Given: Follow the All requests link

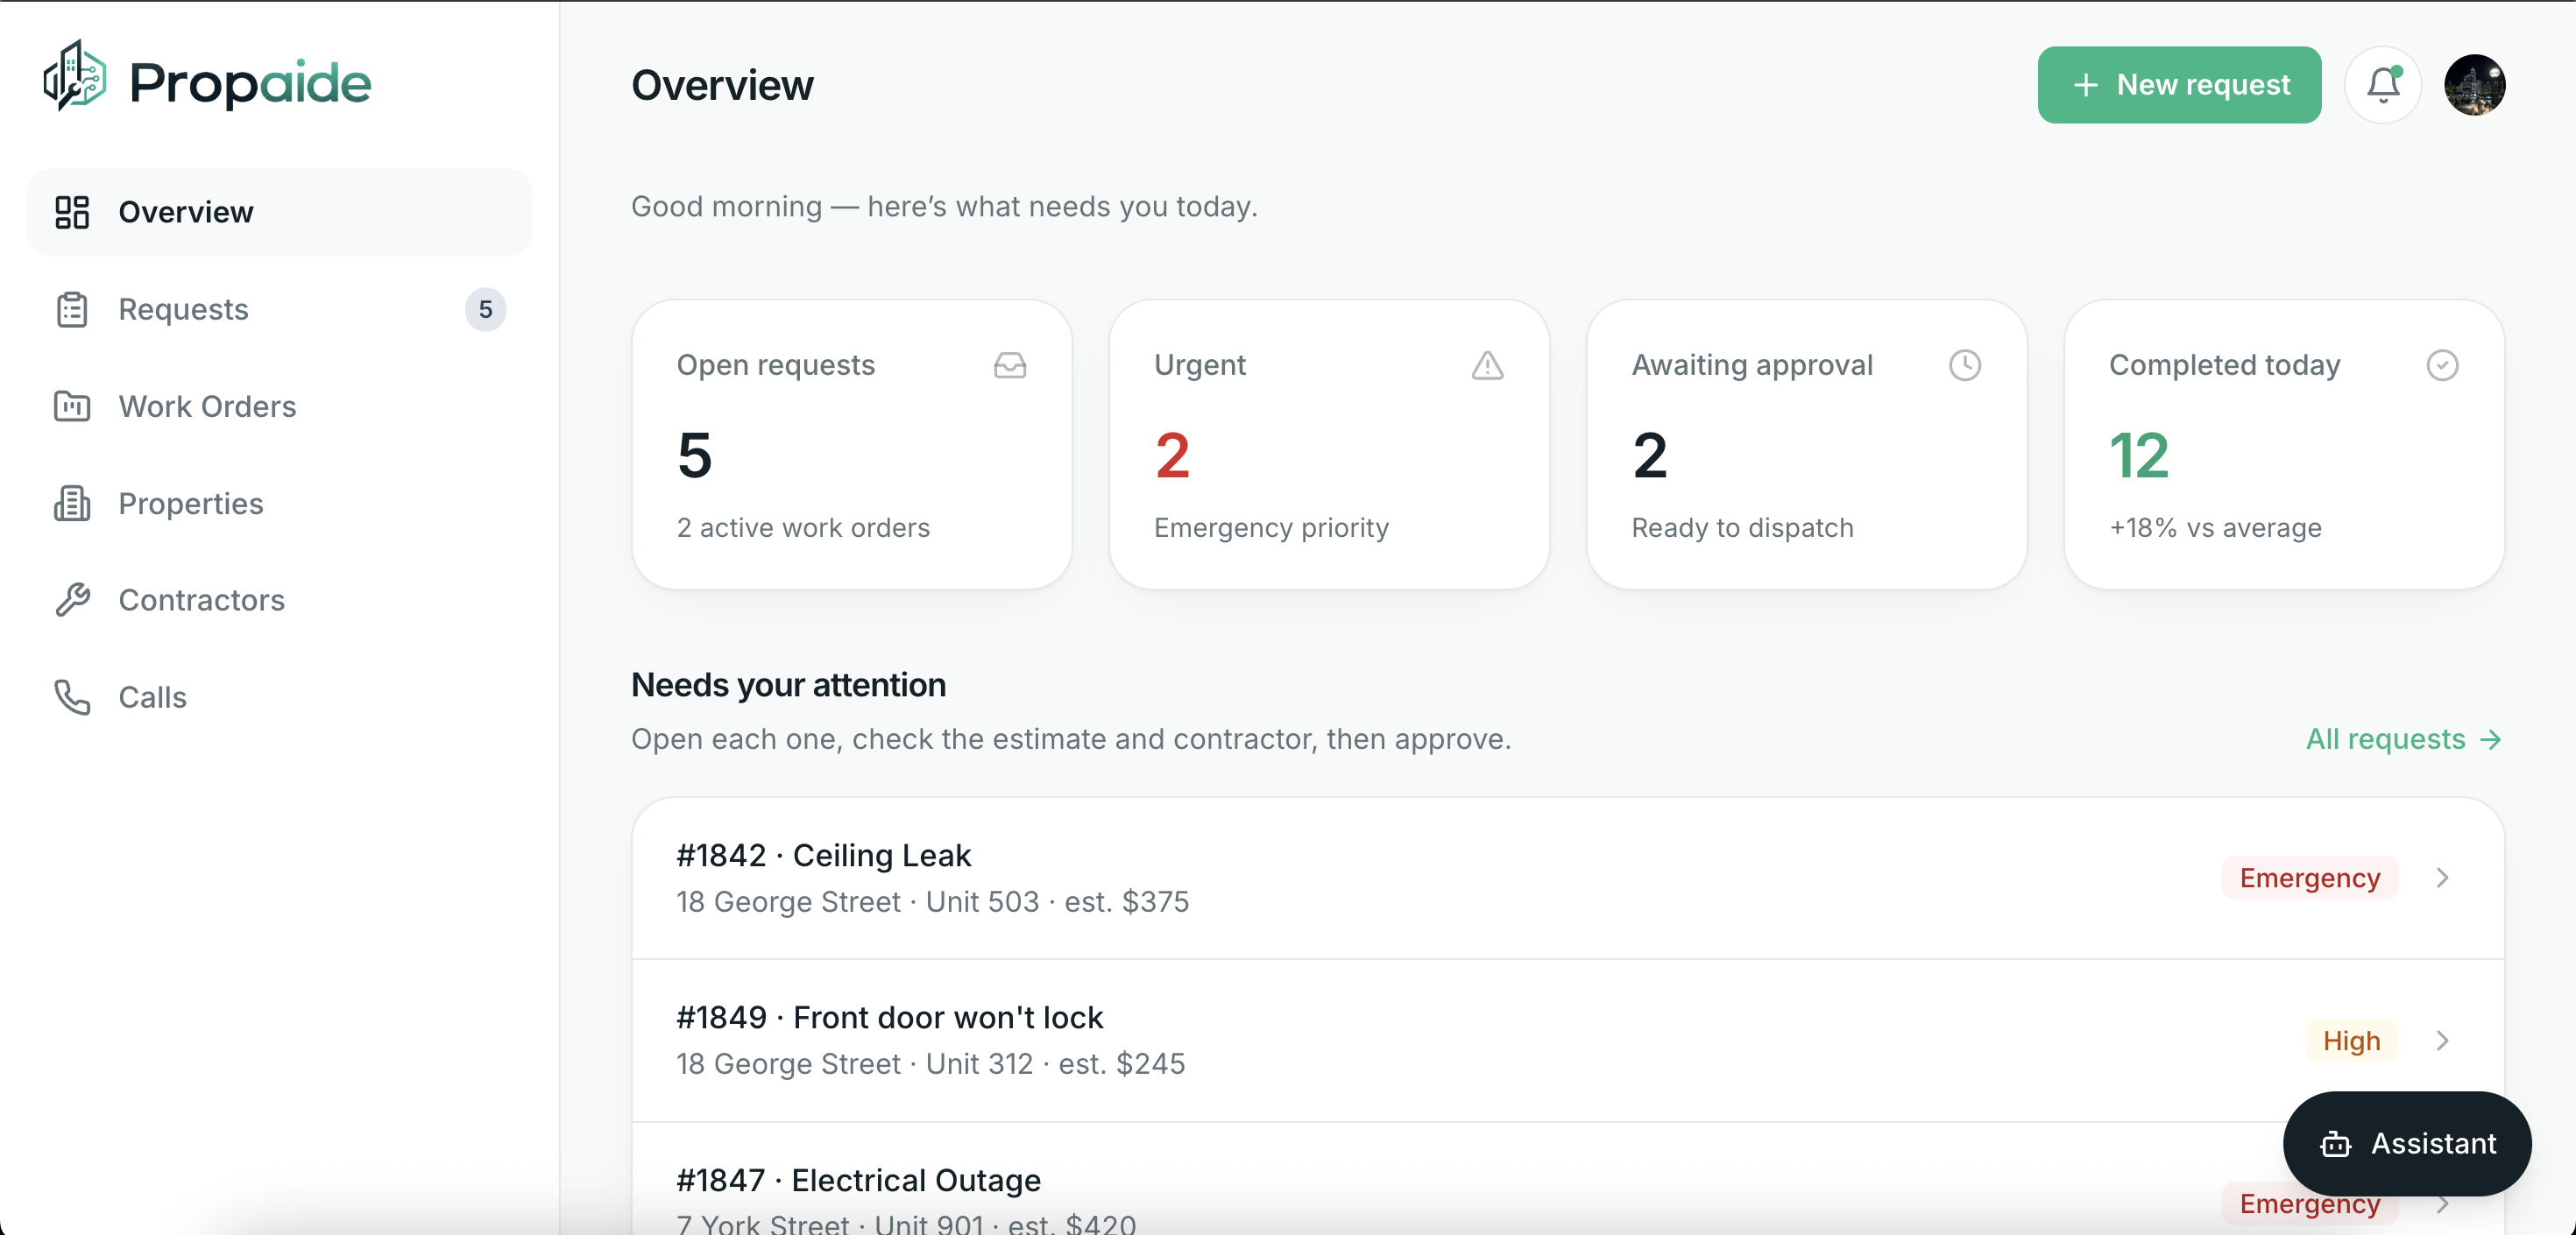Looking at the screenshot, I should click(x=2404, y=740).
